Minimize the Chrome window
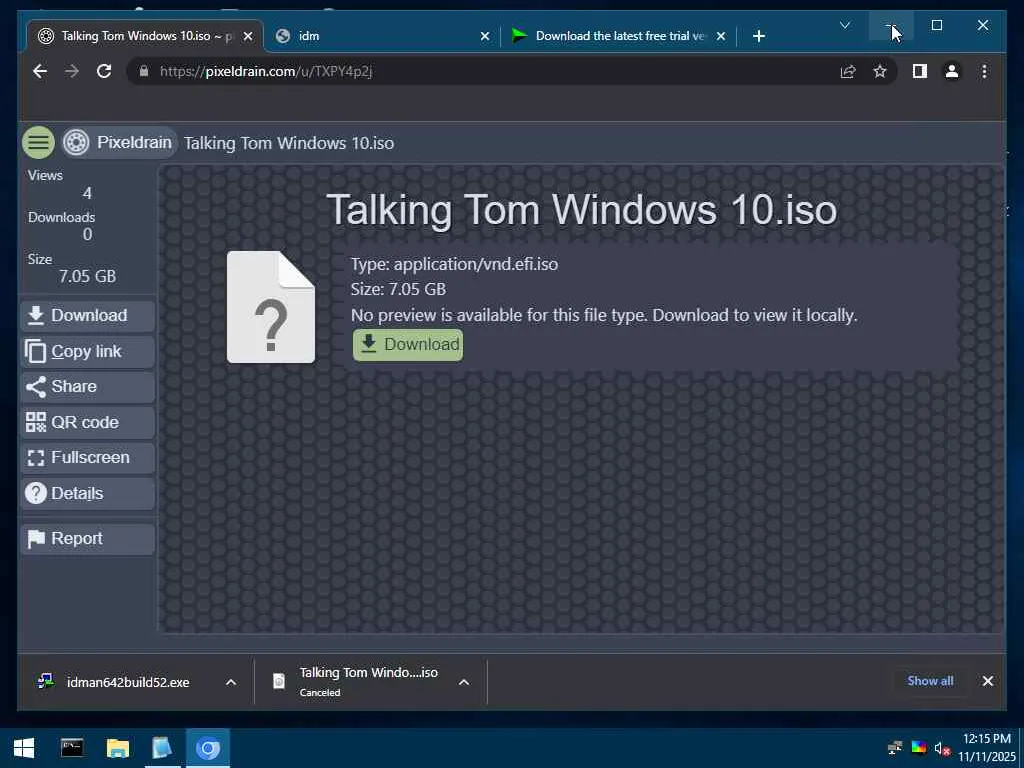Image resolution: width=1024 pixels, height=768 pixels. pos(891,25)
